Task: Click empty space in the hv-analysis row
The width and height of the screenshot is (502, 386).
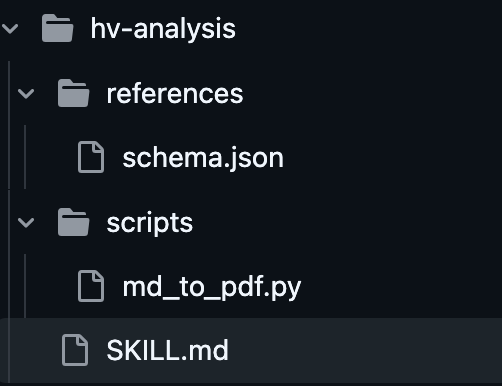Action: (367, 29)
